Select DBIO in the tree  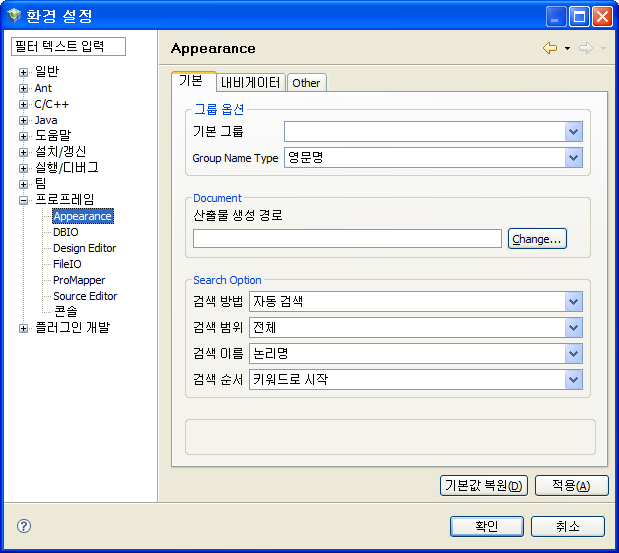(65, 232)
